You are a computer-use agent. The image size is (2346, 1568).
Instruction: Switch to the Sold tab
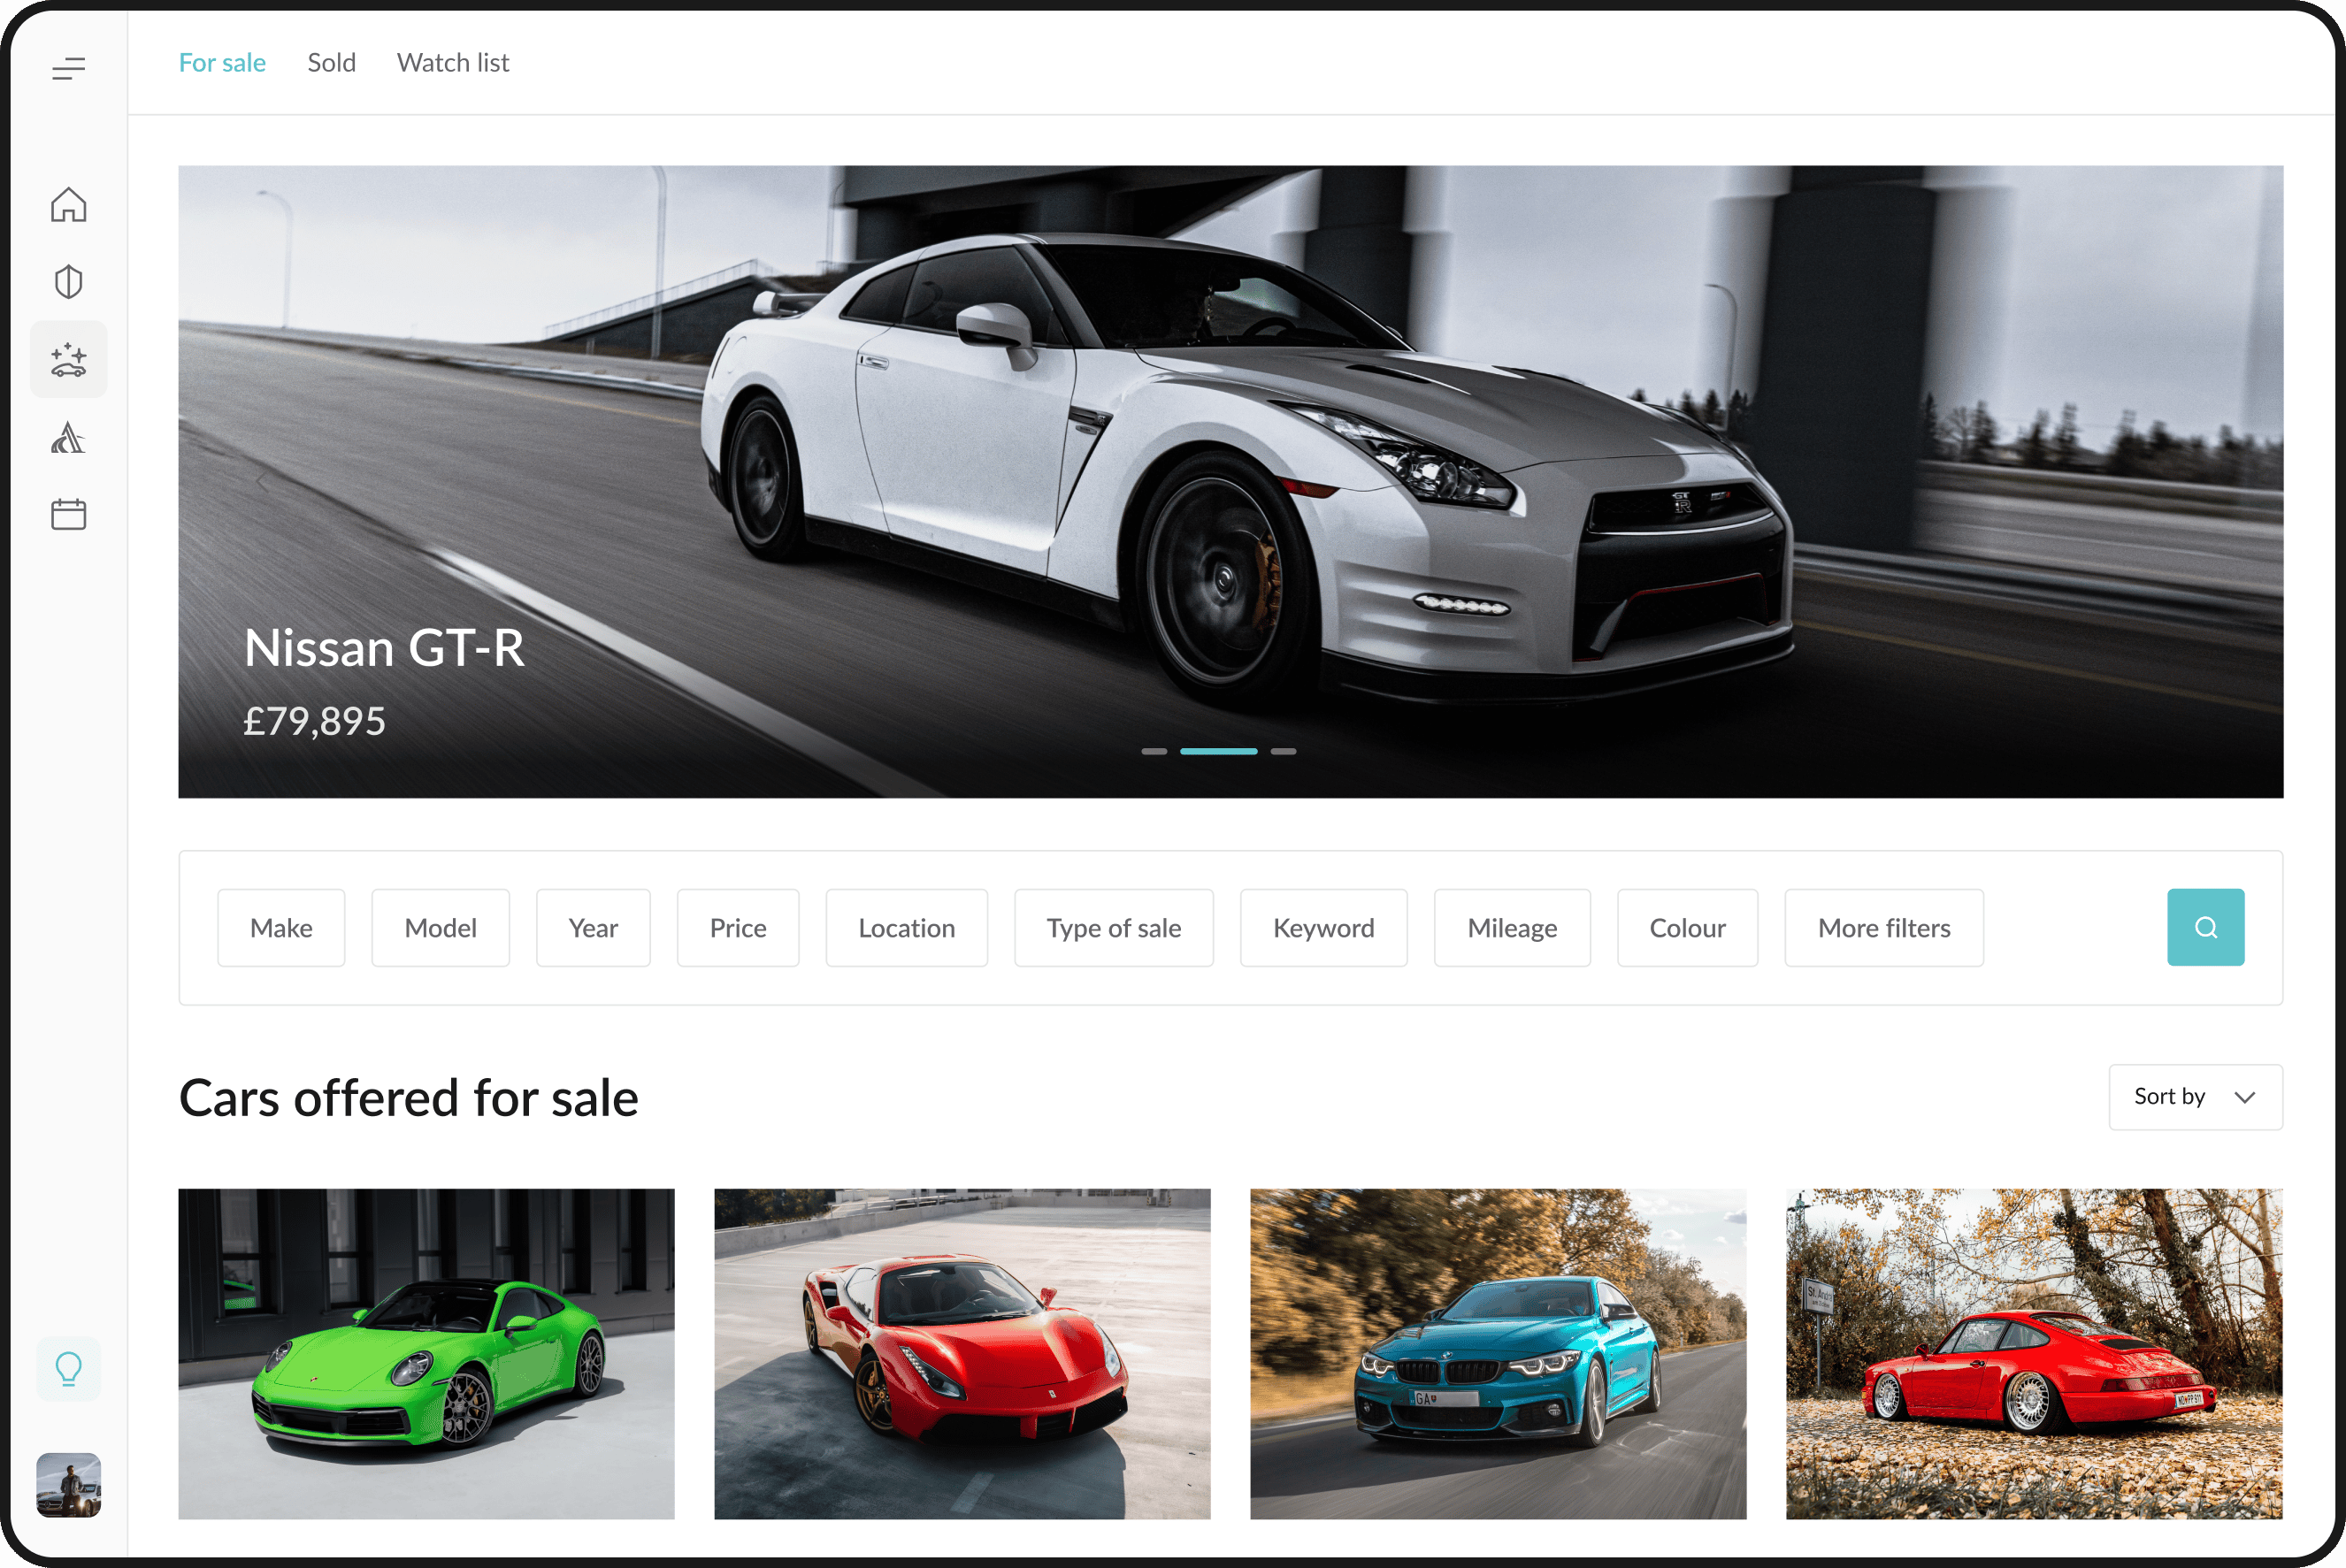(x=331, y=63)
